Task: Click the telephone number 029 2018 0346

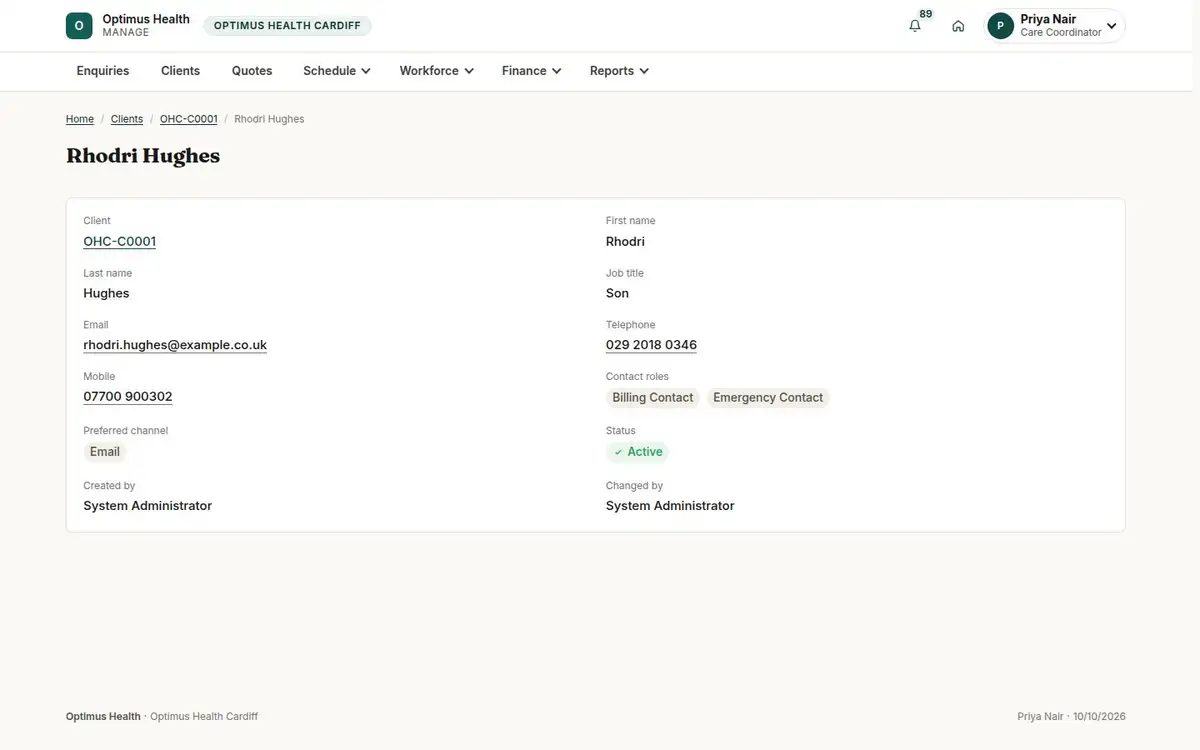Action: coord(651,345)
